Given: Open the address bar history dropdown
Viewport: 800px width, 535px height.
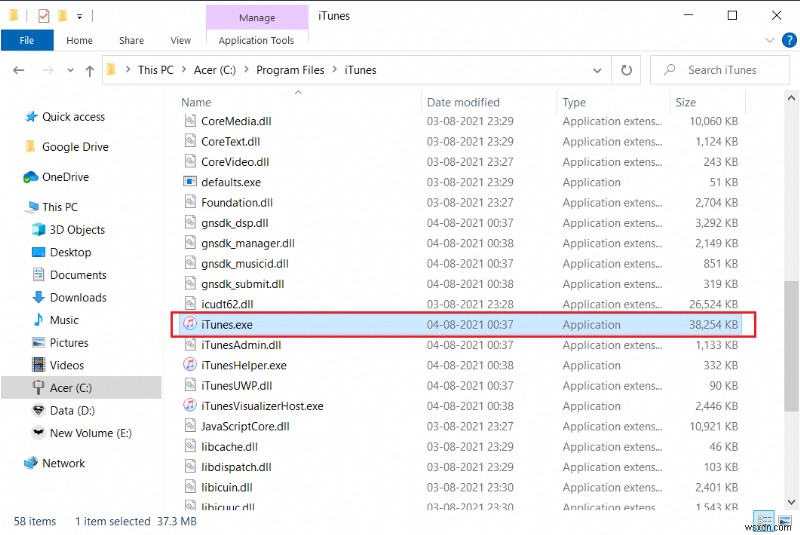Looking at the screenshot, I should (x=598, y=70).
